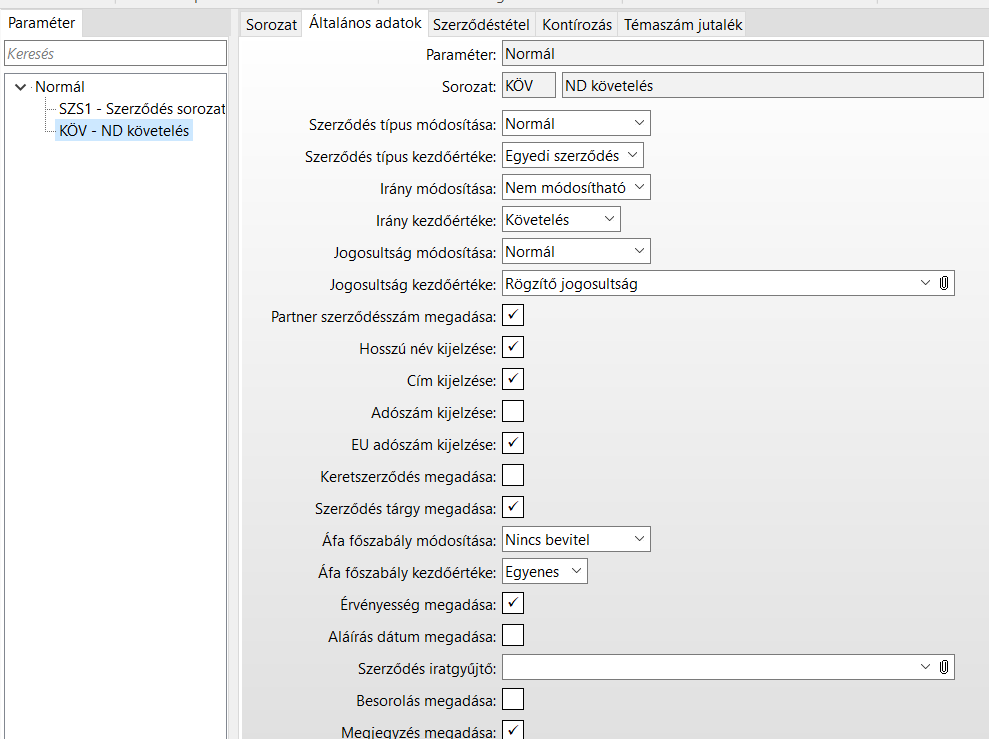Switch to the Sorozat tab
This screenshot has width=989, height=739.
(272, 25)
